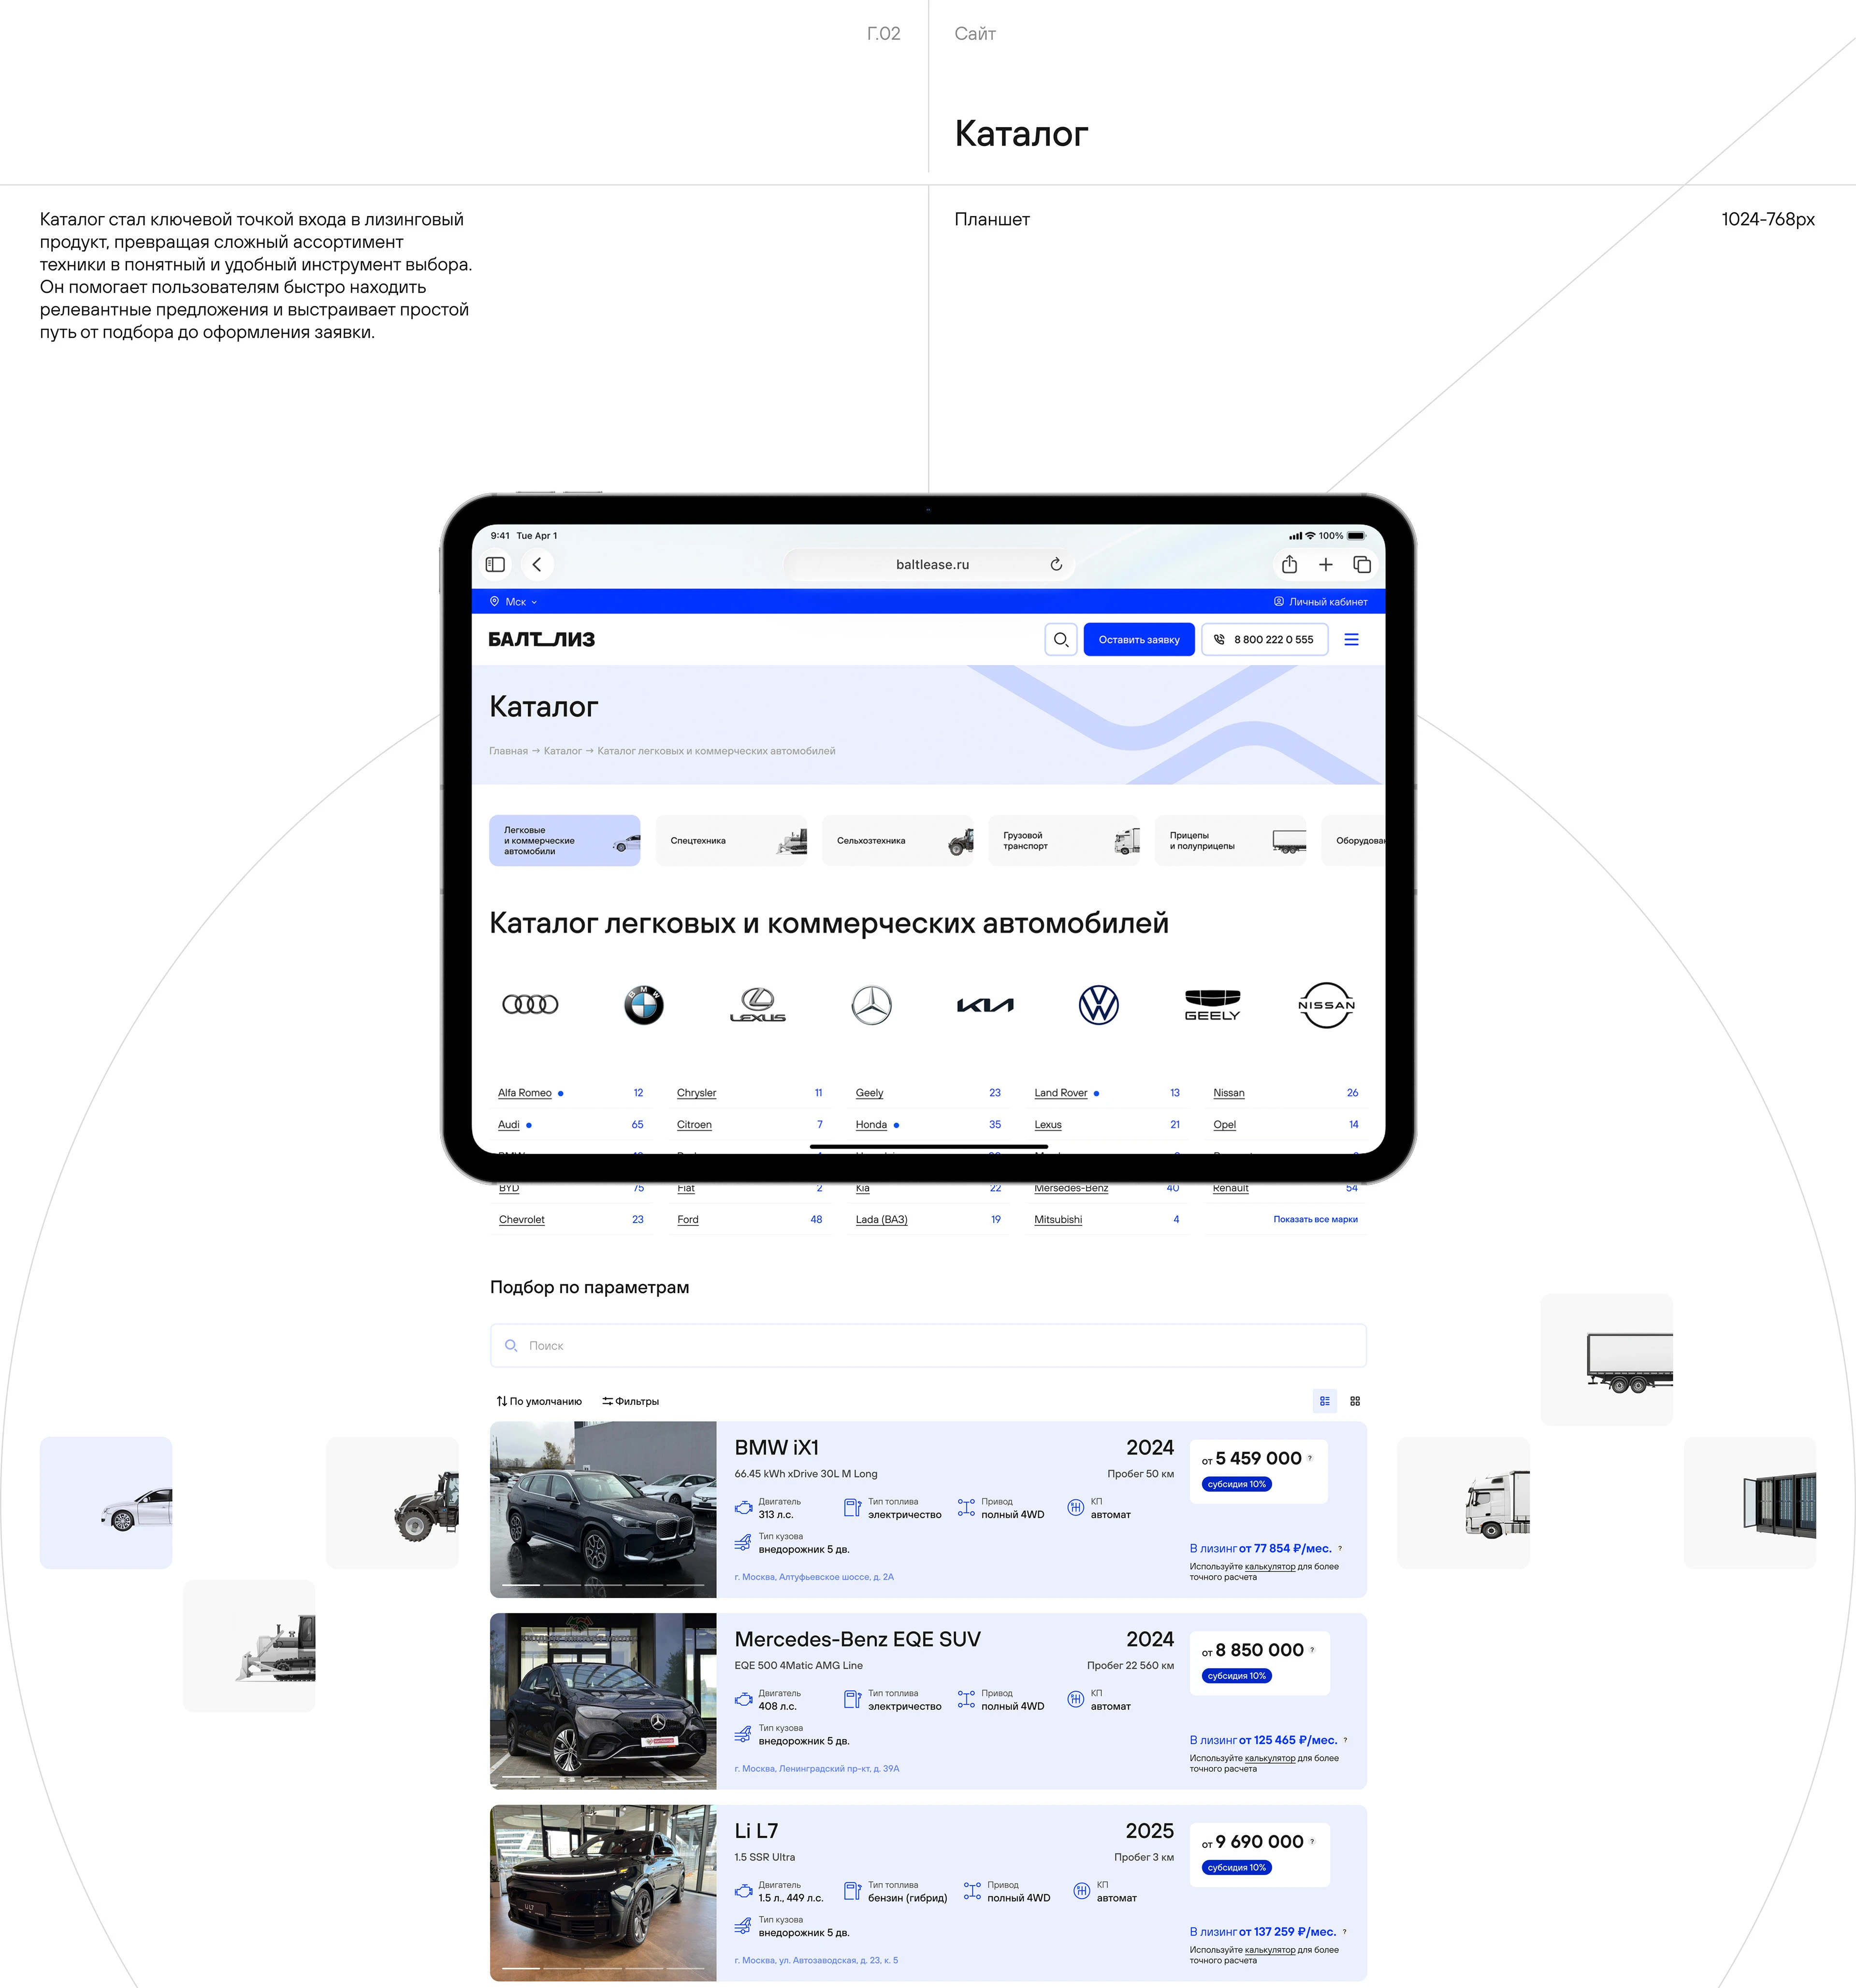This screenshot has height=1988, width=1856.
Task: Click the Safari sidebar toggle icon
Action: pos(495,565)
